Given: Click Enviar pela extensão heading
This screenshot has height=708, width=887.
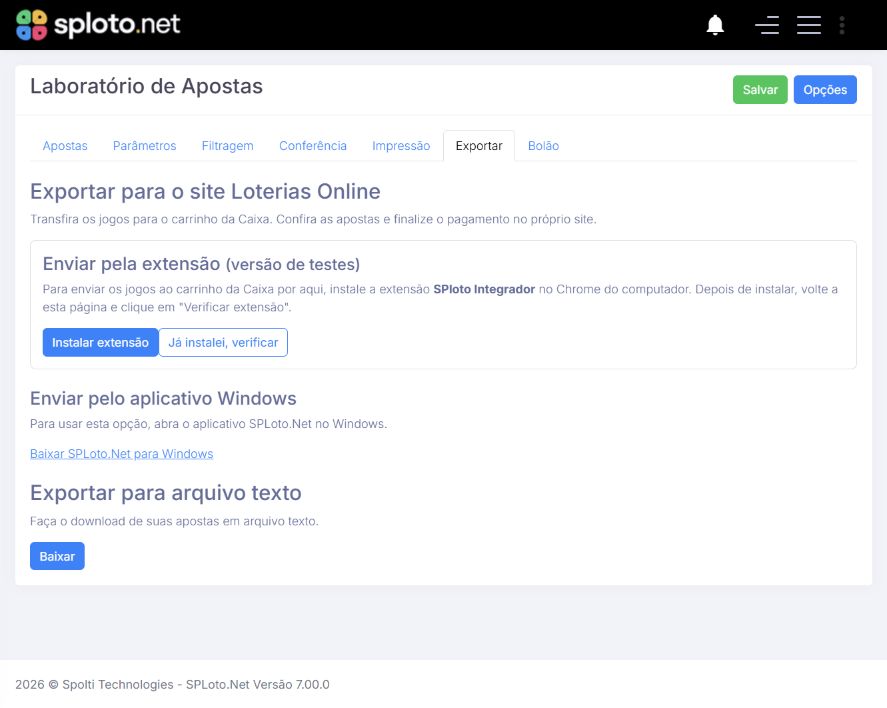Looking at the screenshot, I should (201, 264).
